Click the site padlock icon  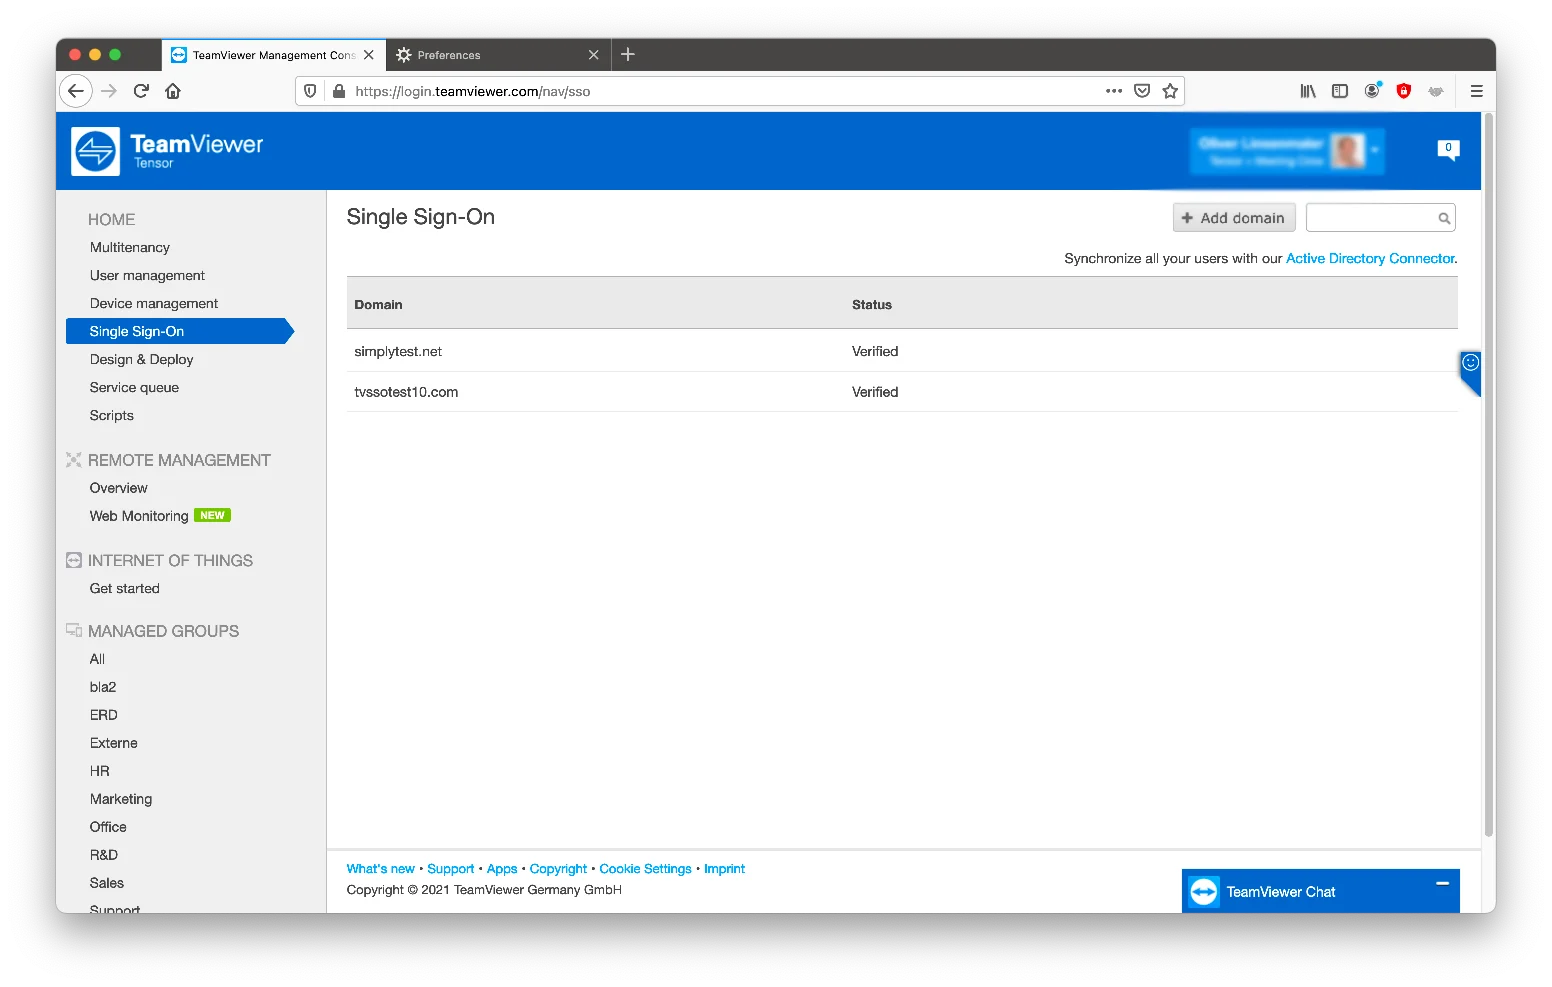point(339,91)
